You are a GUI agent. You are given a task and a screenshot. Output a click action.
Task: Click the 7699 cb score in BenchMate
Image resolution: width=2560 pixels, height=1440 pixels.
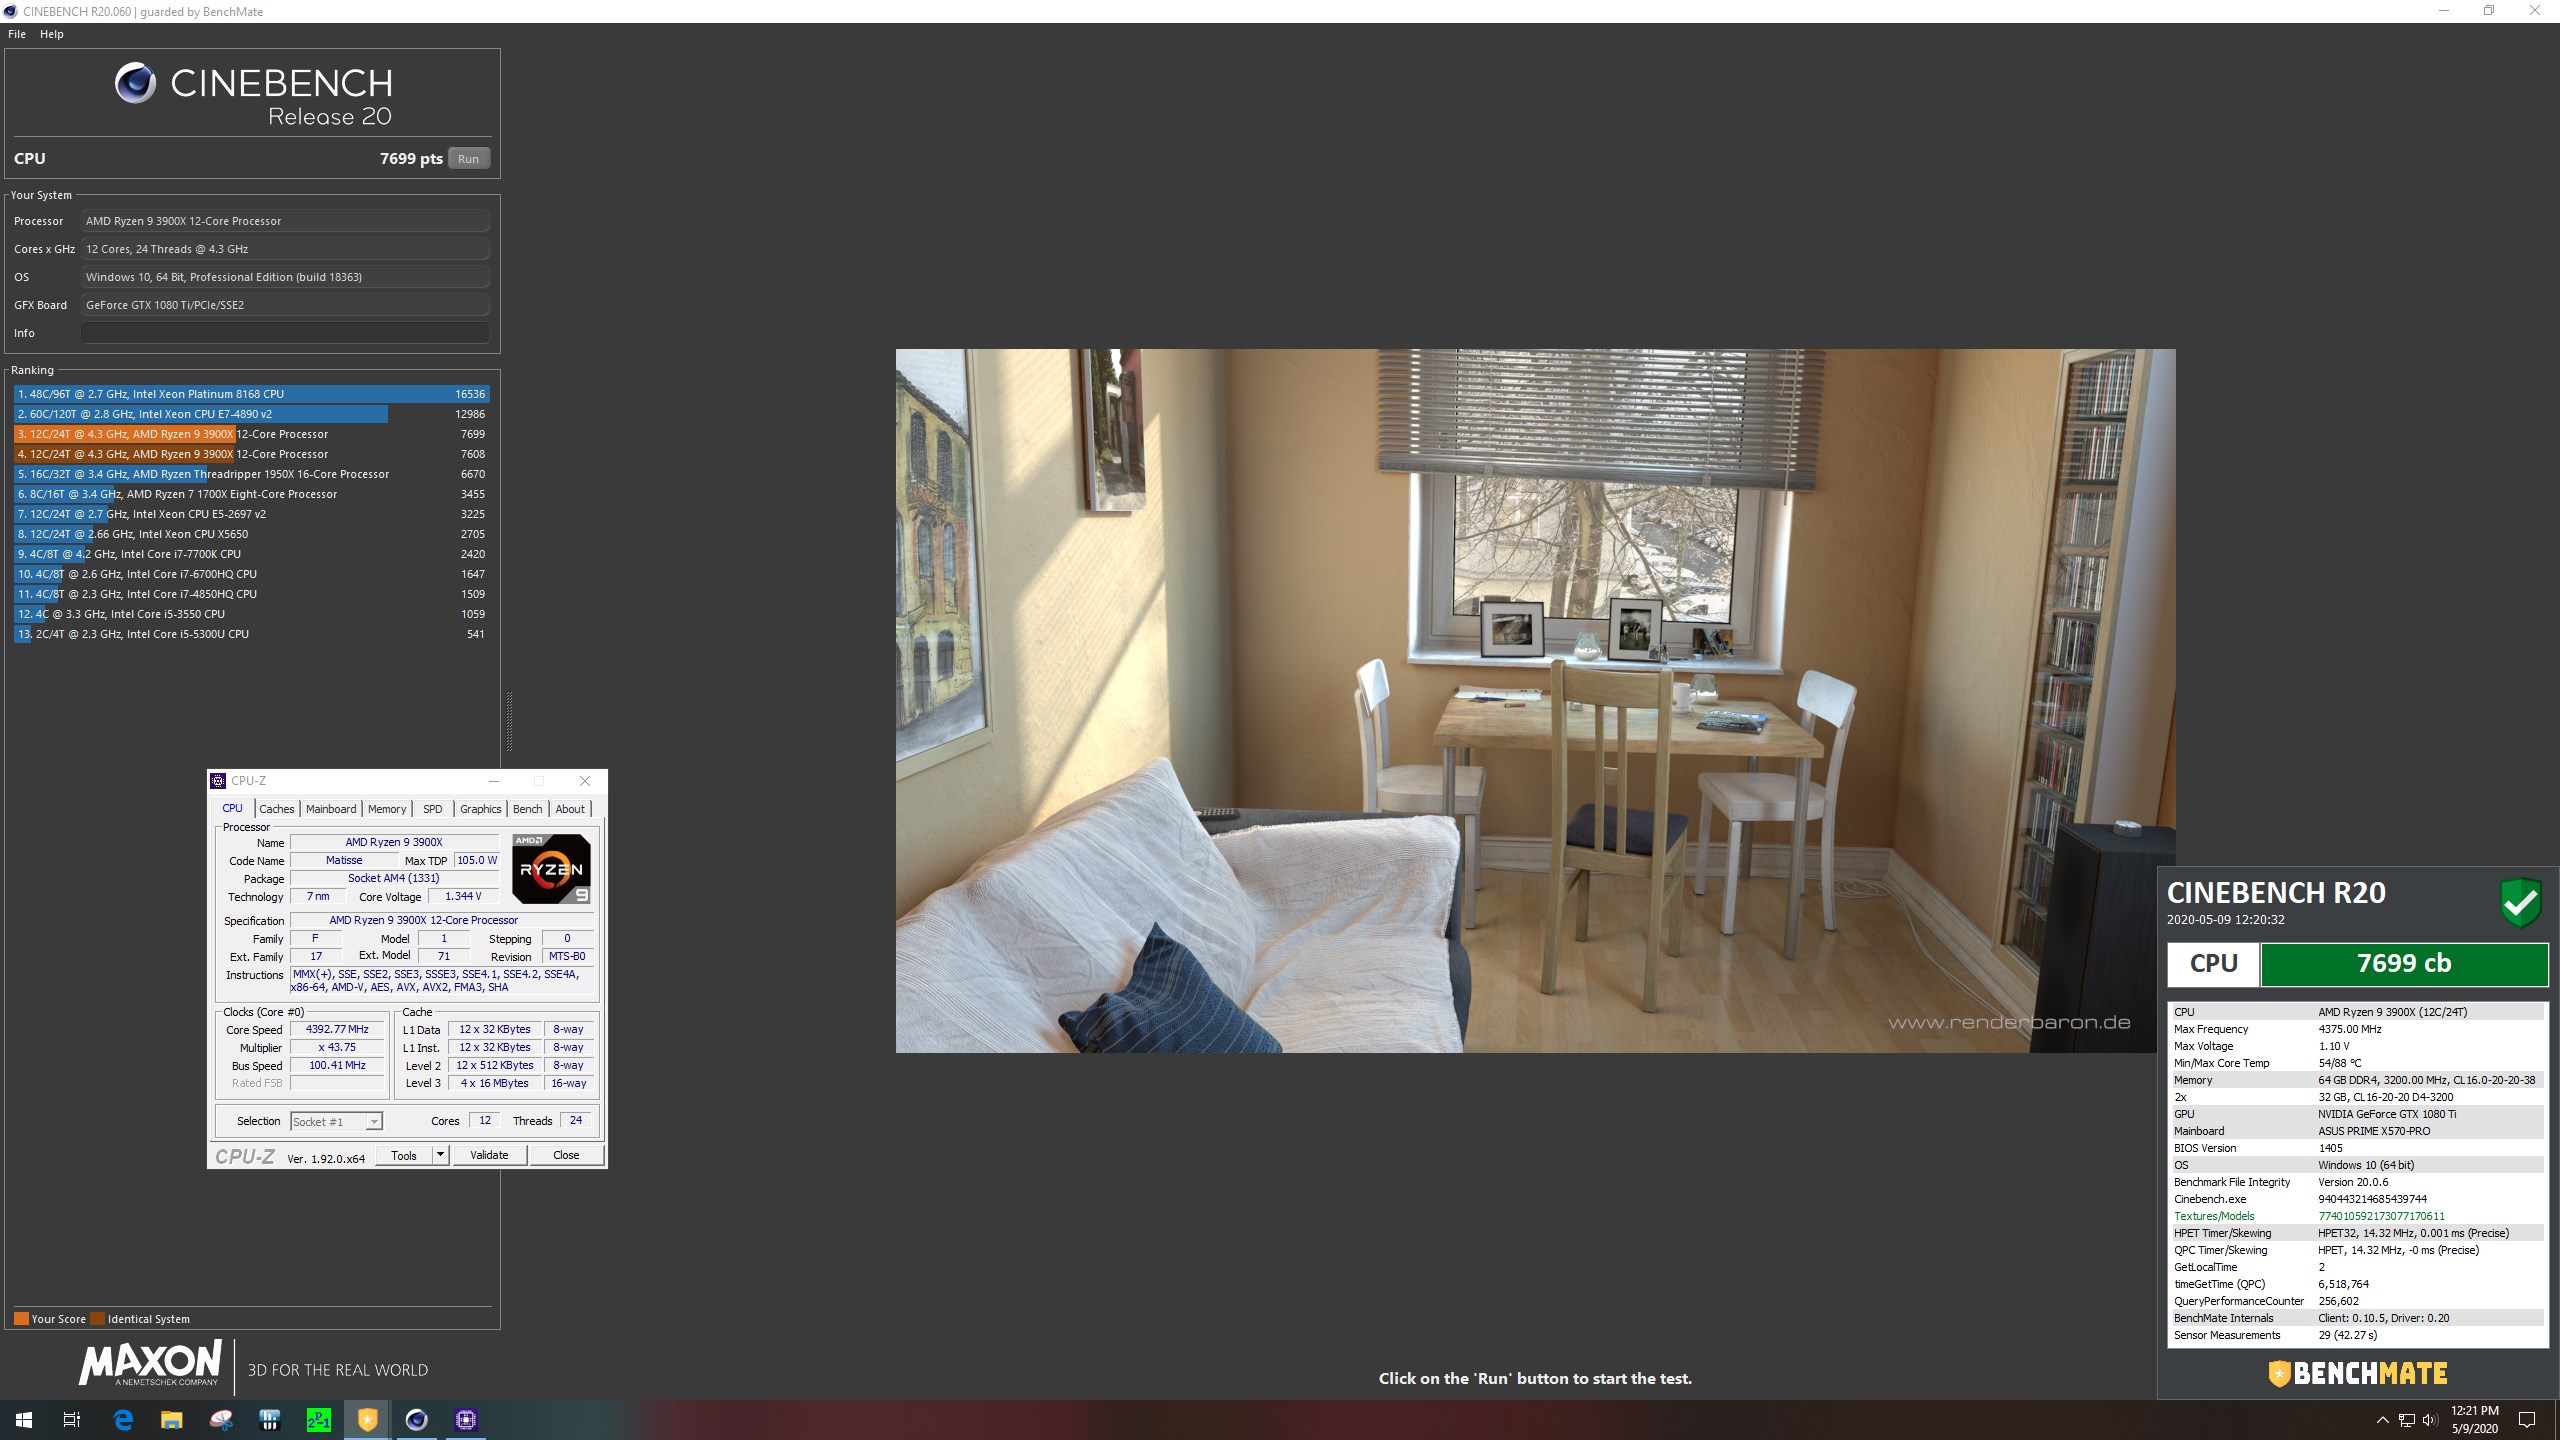2404,964
